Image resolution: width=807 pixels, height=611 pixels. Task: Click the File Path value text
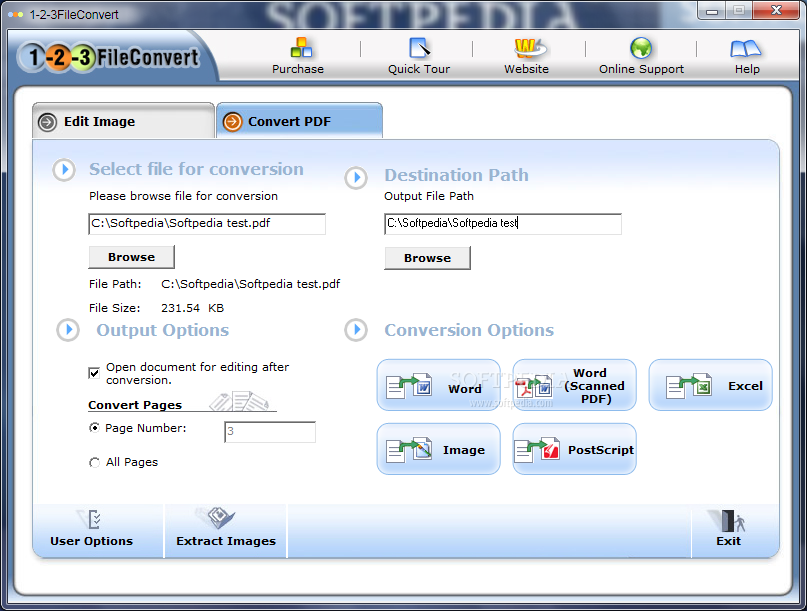click(251, 284)
